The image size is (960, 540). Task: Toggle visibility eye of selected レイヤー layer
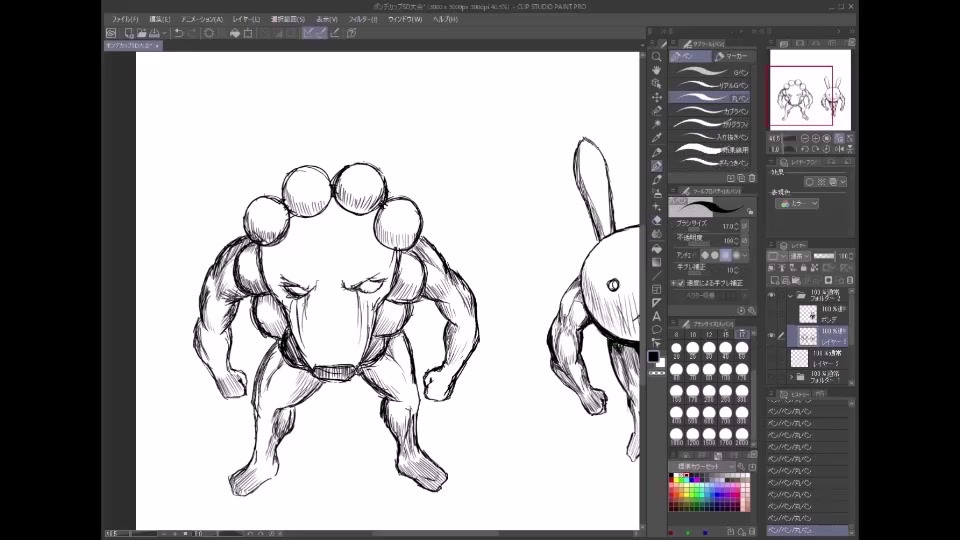[771, 336]
